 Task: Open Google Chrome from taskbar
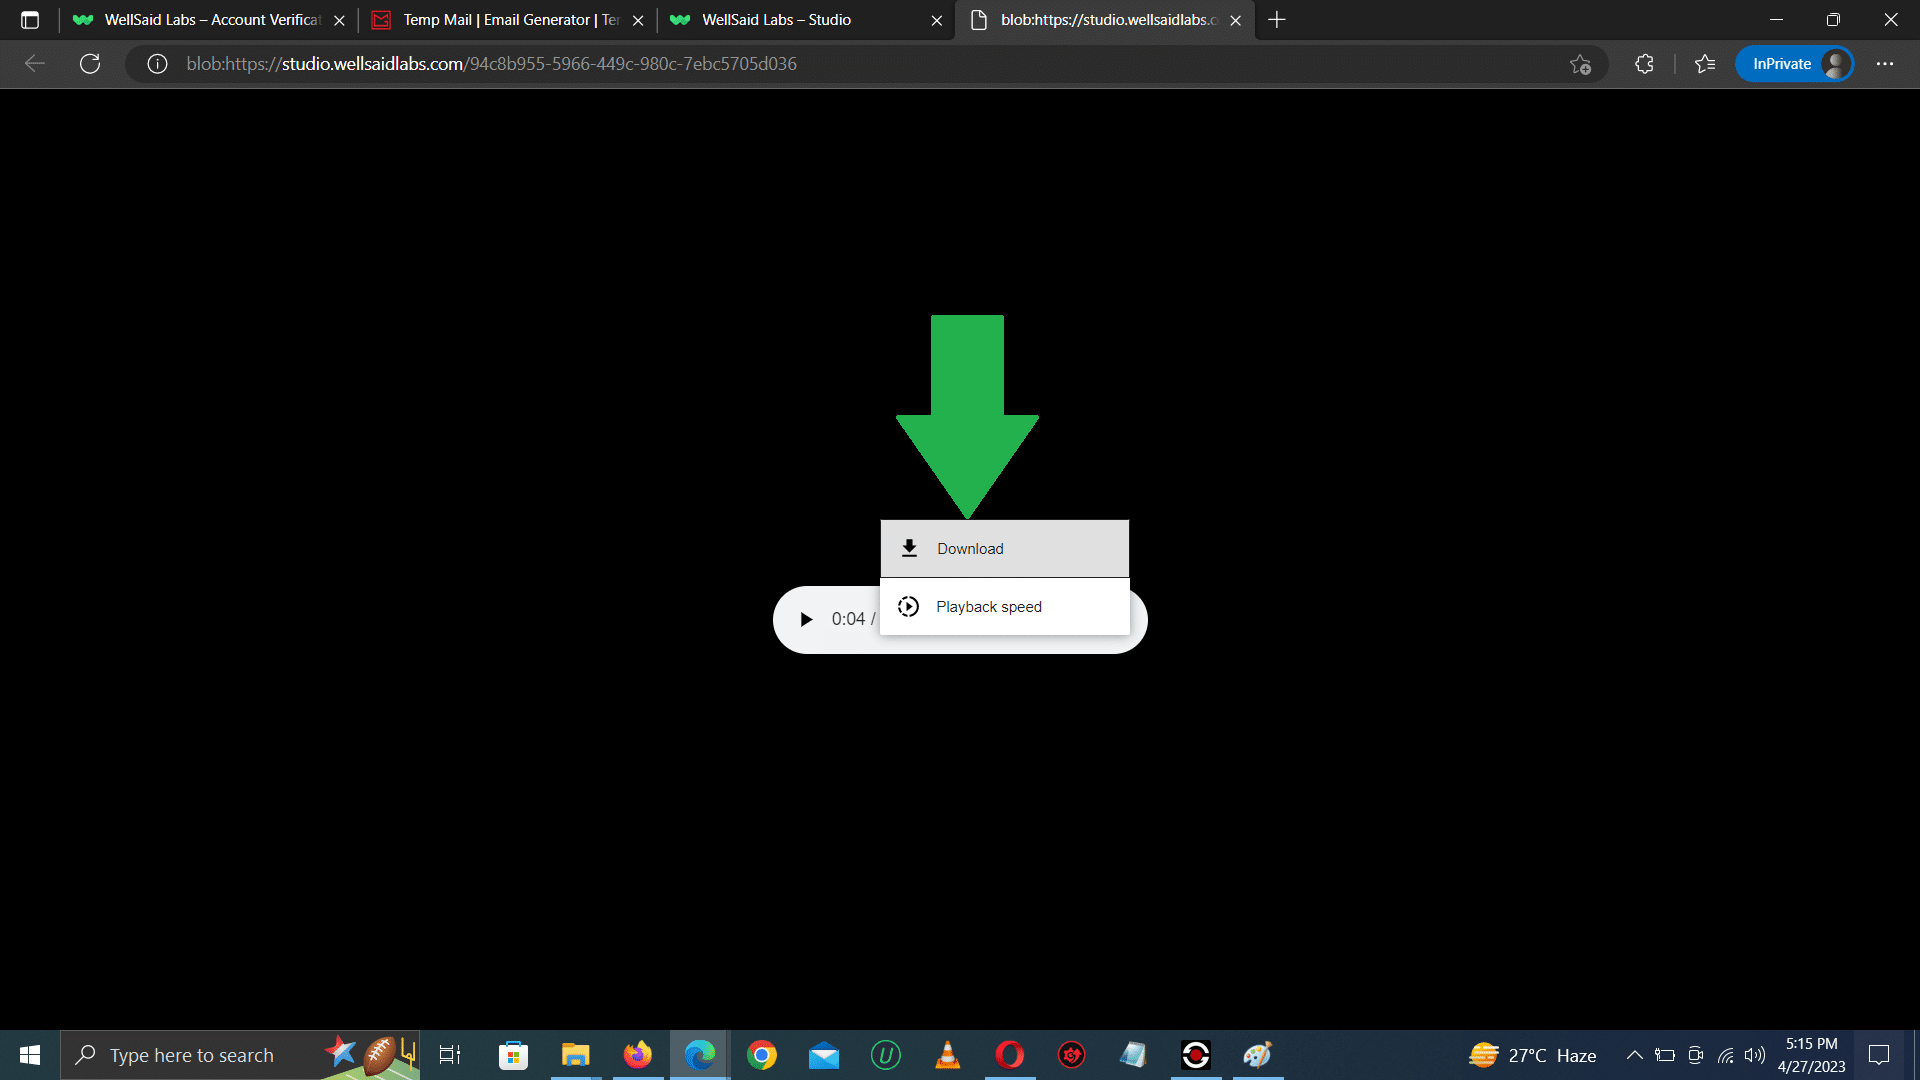tap(762, 1055)
